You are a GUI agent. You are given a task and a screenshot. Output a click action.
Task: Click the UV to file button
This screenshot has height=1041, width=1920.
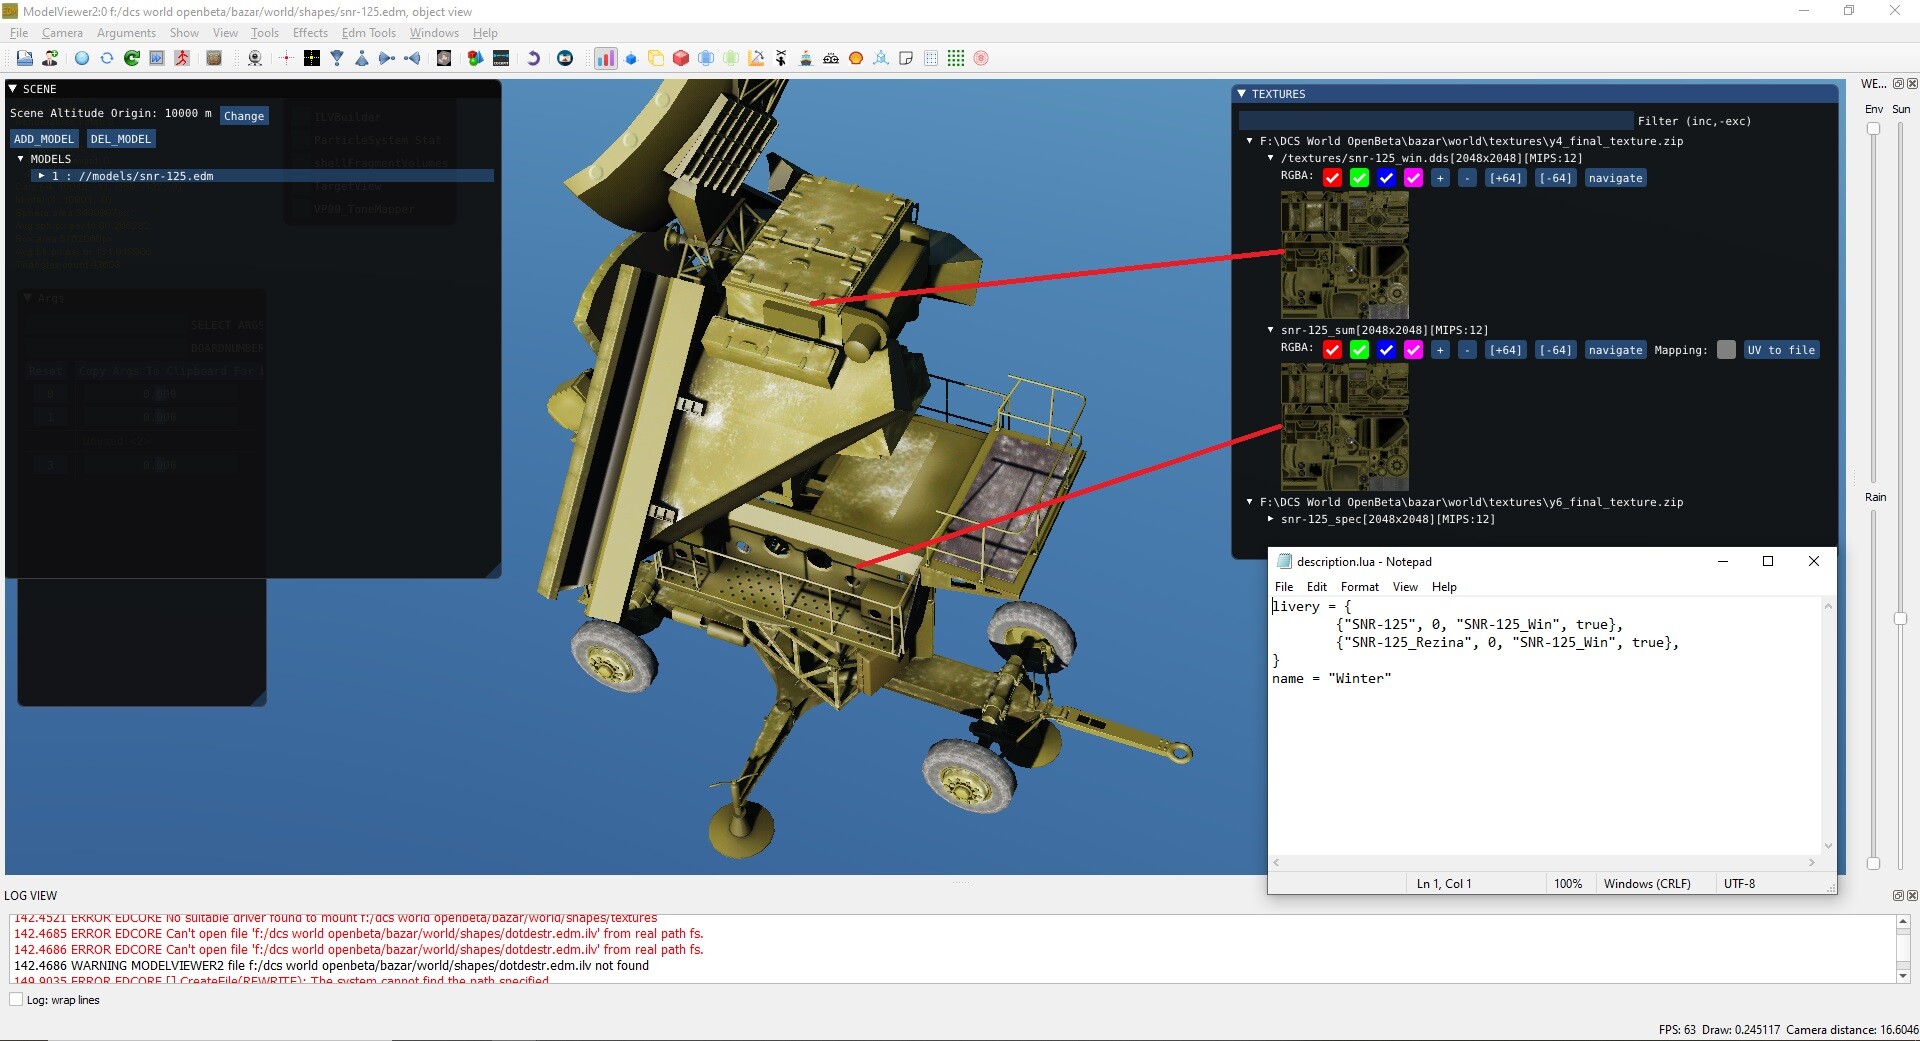pyautogui.click(x=1781, y=350)
